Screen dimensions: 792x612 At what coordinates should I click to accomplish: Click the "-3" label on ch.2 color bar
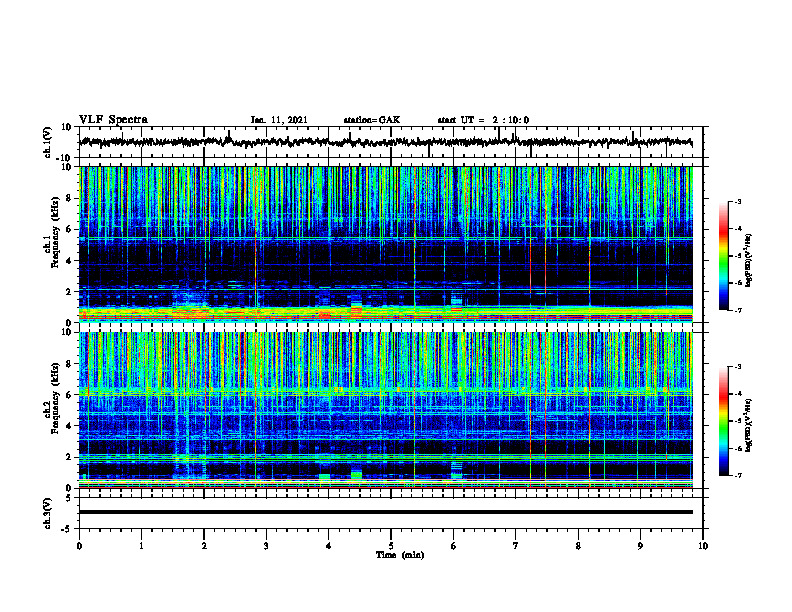[x=738, y=367]
